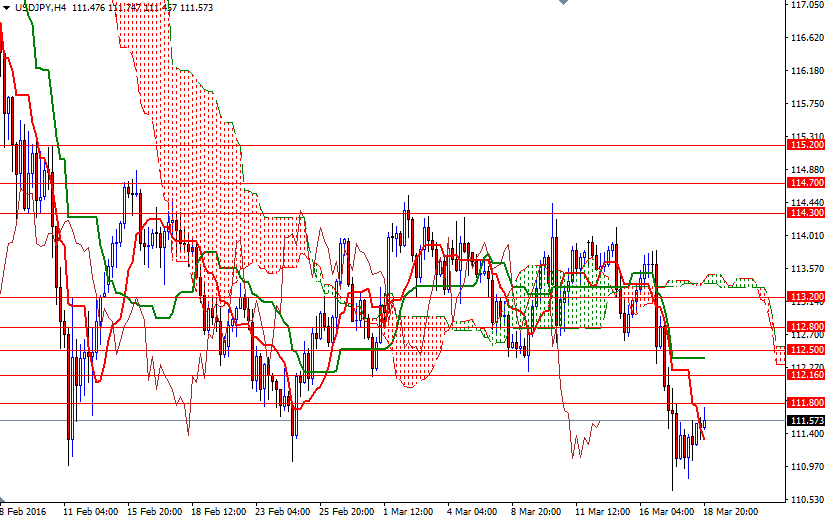Viewport: 825px width, 520px height.
Task: Click the grey corner triangle above 8 Feb 2016
Action: pyautogui.click(x=2, y=499)
